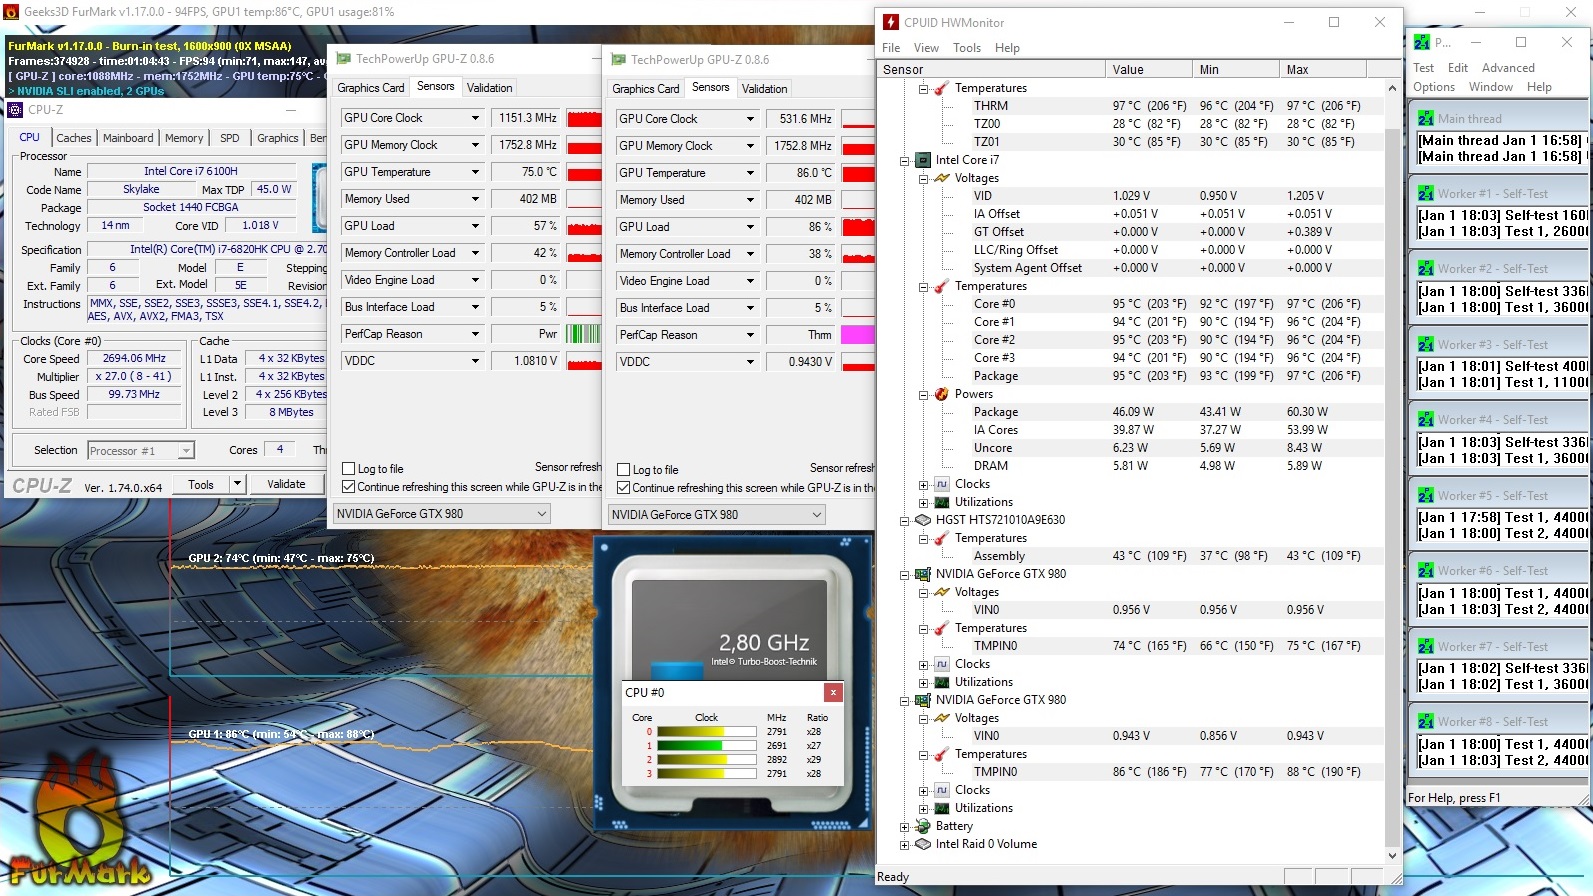Click second NVIDIA GeForce GTX 980 card icon
1593x896 pixels.
(923, 700)
